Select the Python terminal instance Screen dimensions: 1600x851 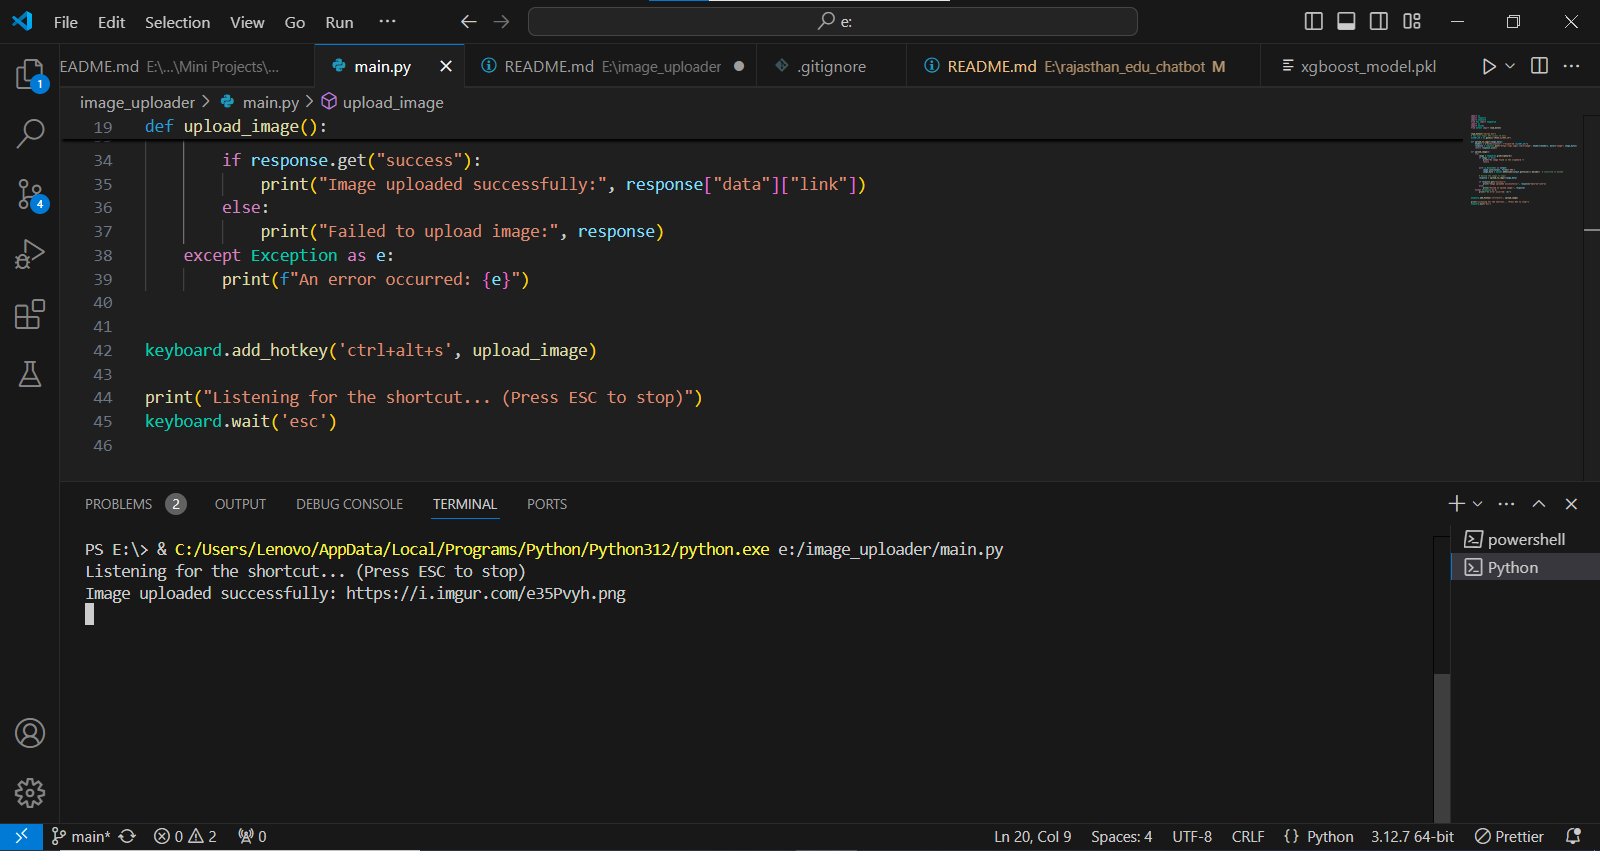pyautogui.click(x=1526, y=567)
